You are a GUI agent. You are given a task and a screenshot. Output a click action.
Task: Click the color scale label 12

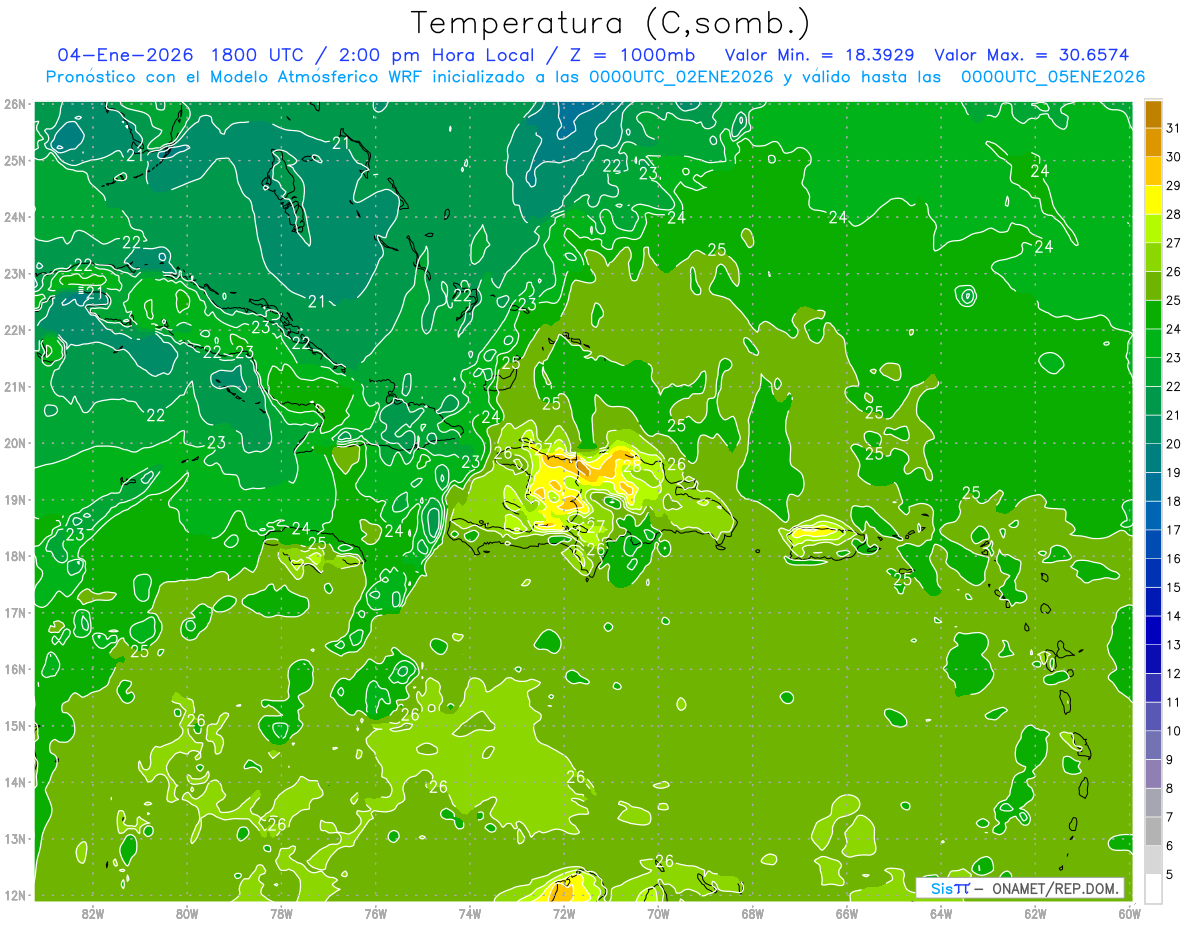1174,673
